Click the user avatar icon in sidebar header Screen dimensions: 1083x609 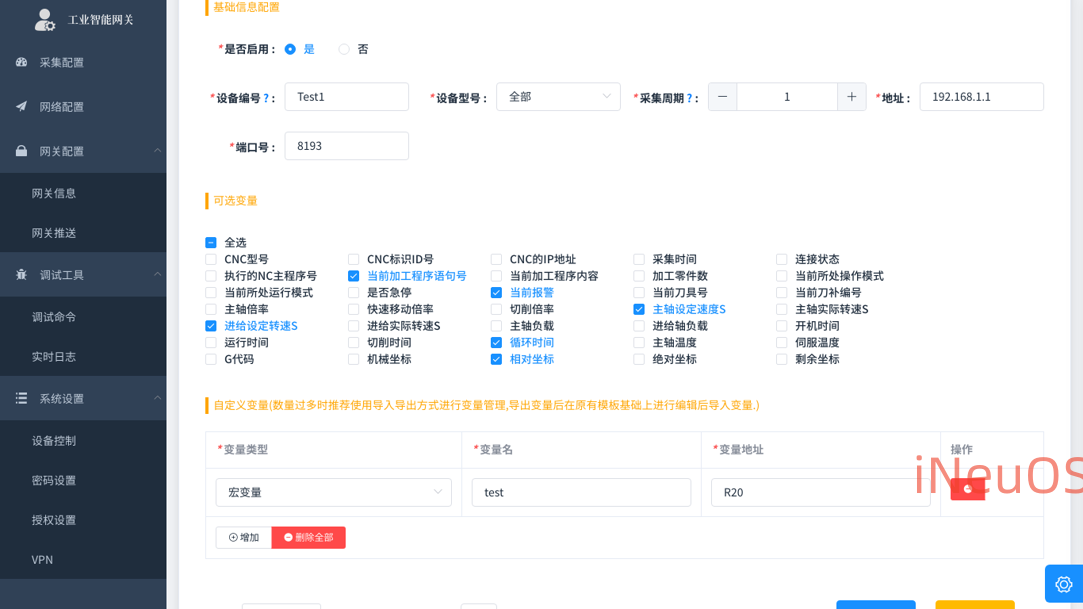(45, 19)
